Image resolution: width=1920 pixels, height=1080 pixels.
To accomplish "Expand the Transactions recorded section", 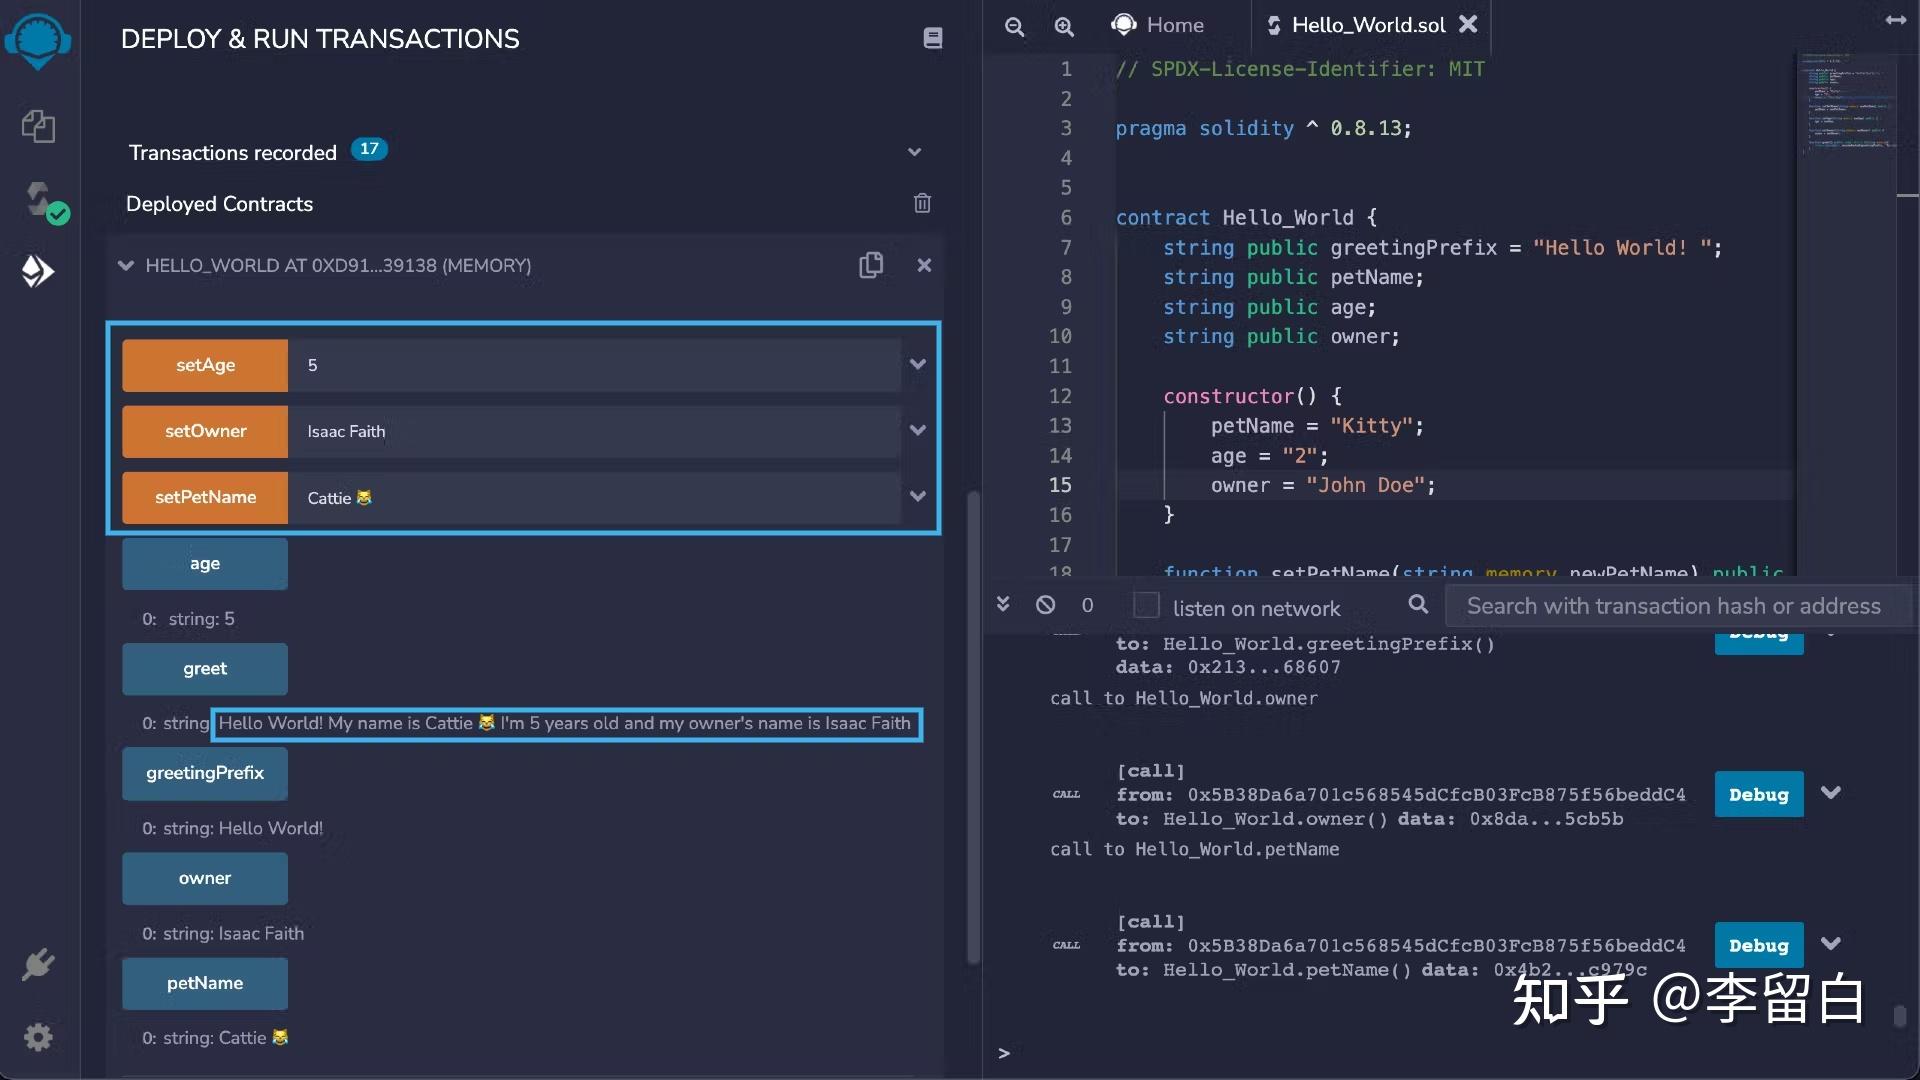I will (x=914, y=152).
